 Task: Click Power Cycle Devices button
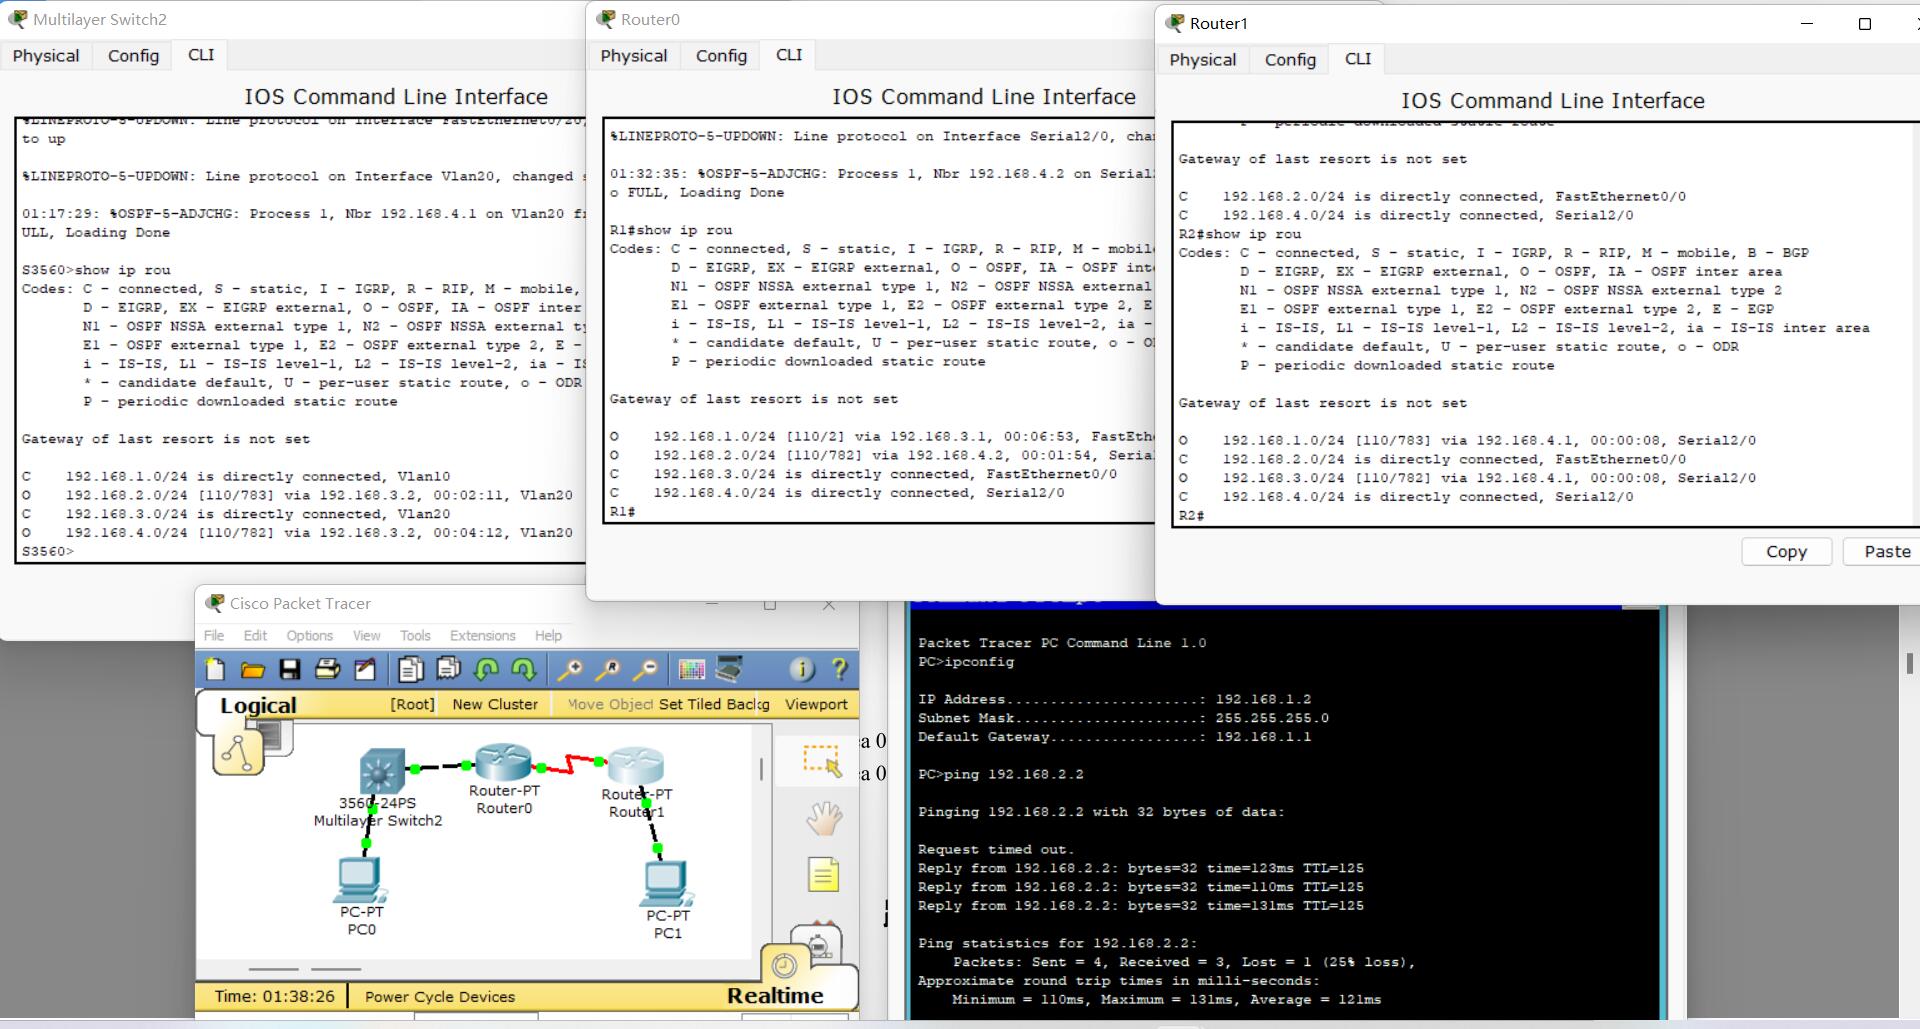pyautogui.click(x=440, y=997)
